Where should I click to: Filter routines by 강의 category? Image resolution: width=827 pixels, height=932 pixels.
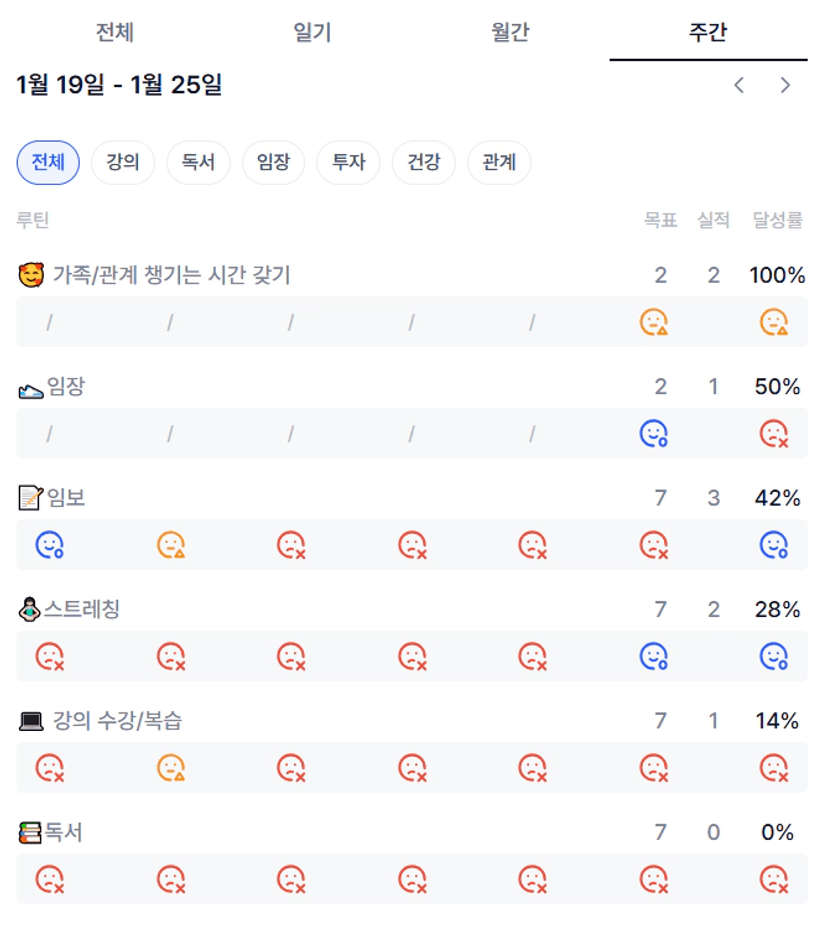pyautogui.click(x=123, y=163)
